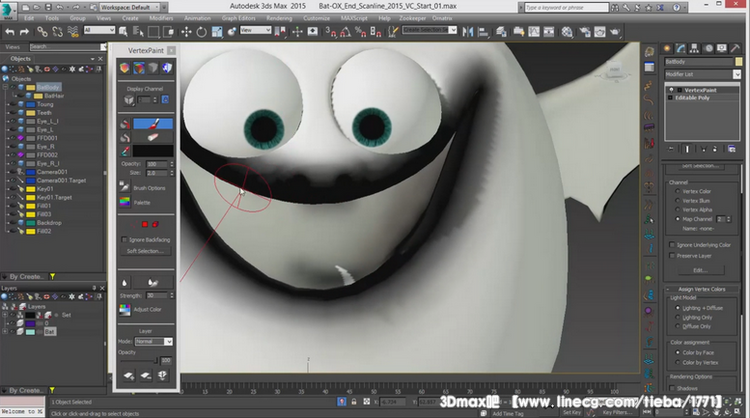750x418 pixels.
Task: Open the Palette button
Action: 124,202
